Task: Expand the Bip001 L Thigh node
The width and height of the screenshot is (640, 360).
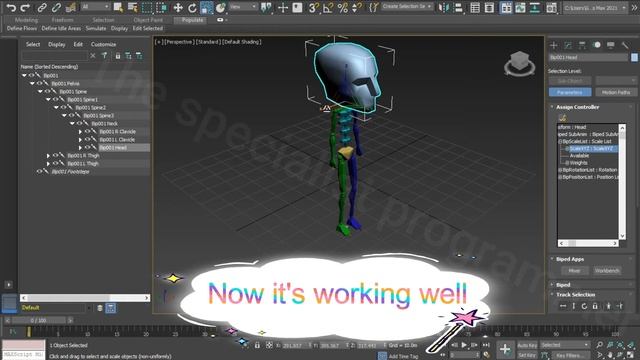Action: click(48, 164)
